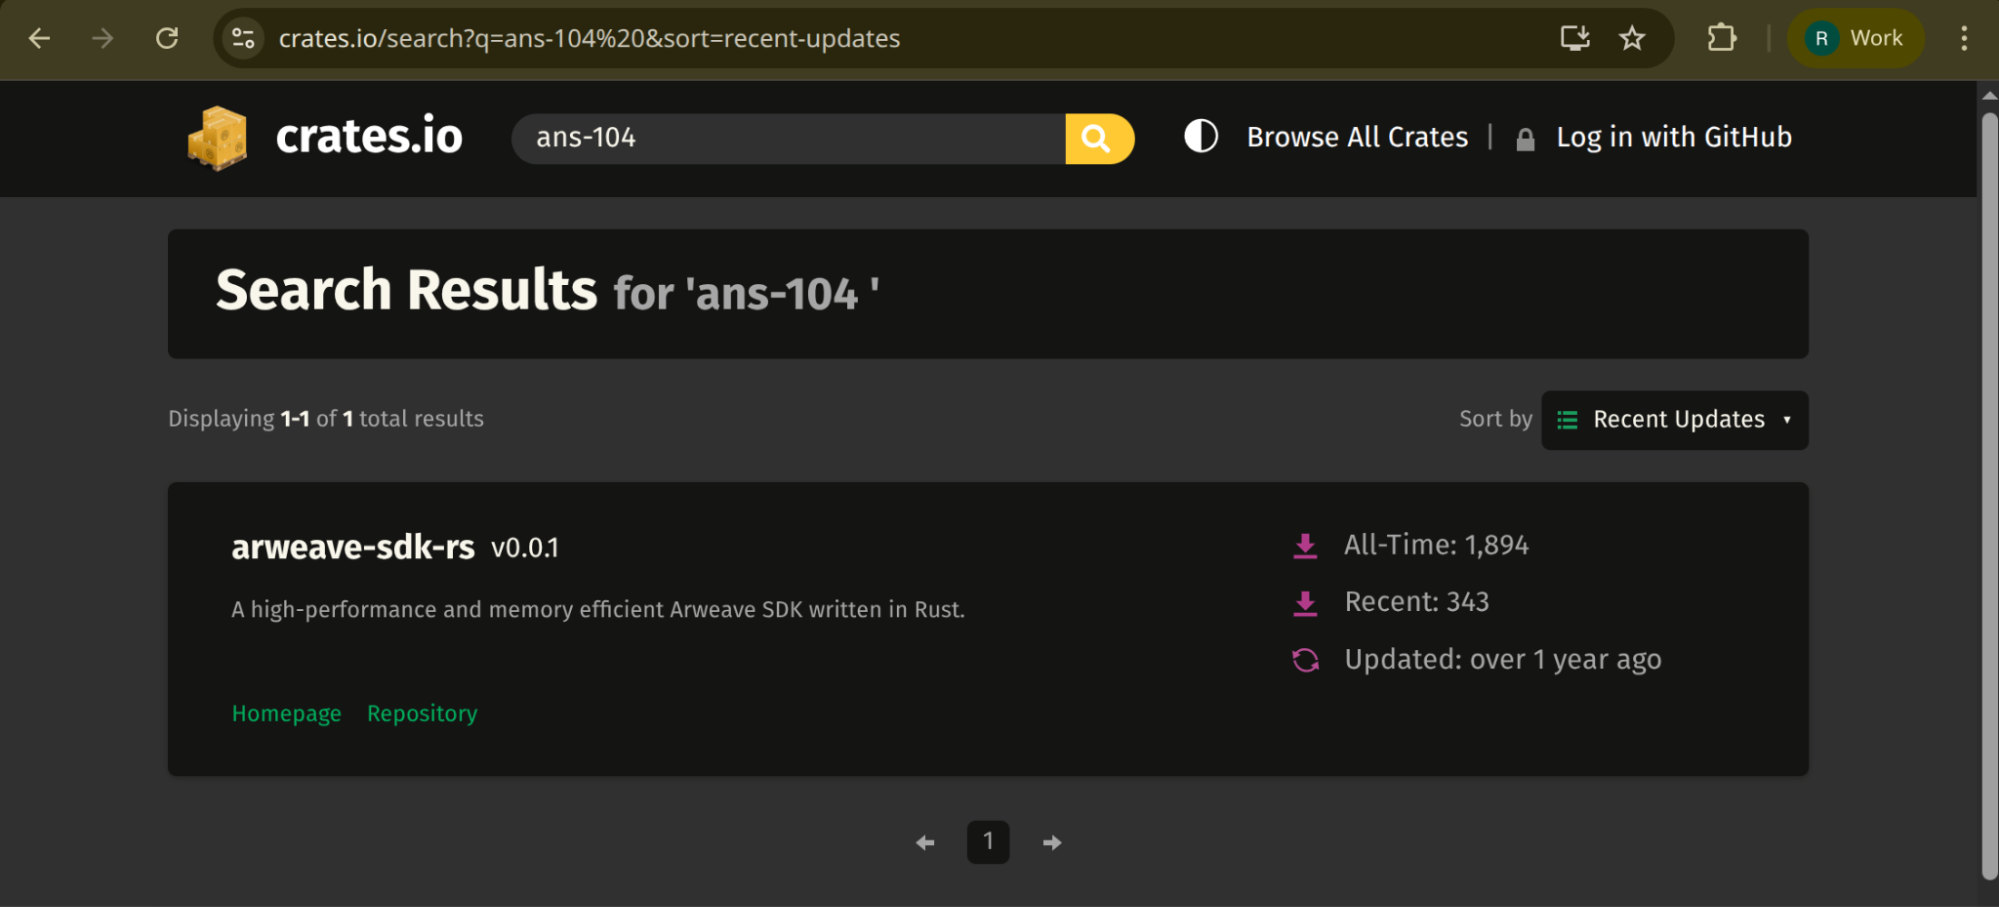Click the crate description text
This screenshot has width=1999, height=907.
[598, 610]
